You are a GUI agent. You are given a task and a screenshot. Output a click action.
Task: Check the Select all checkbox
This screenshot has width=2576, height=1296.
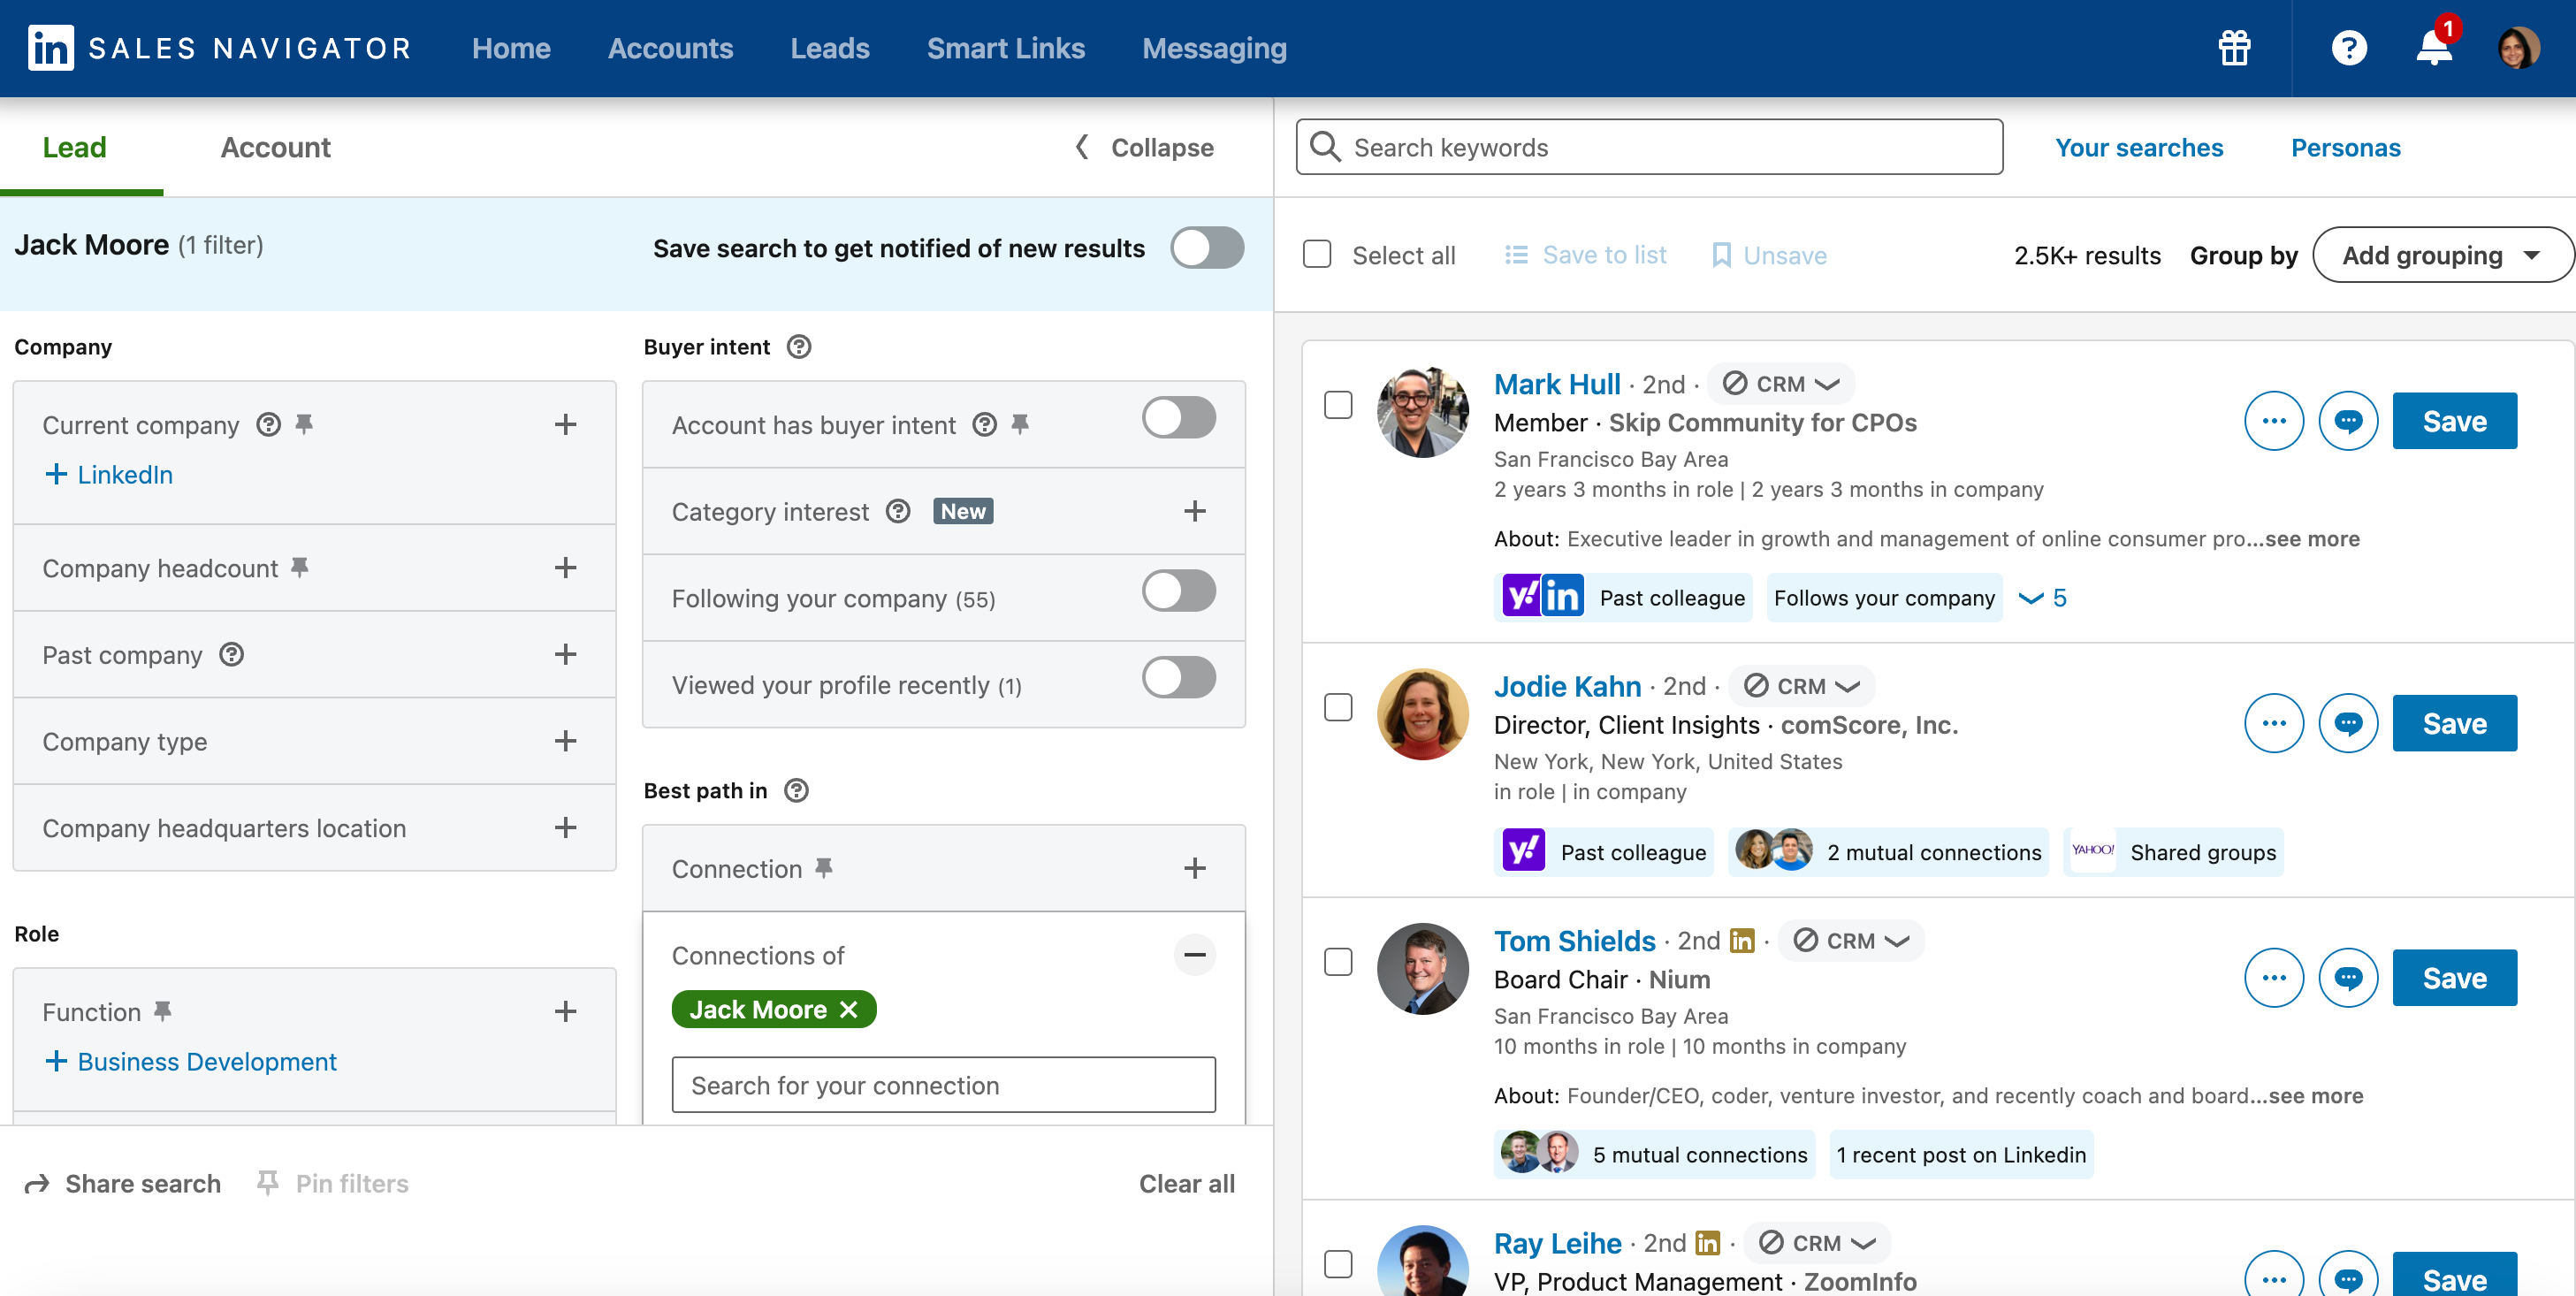(x=1317, y=254)
